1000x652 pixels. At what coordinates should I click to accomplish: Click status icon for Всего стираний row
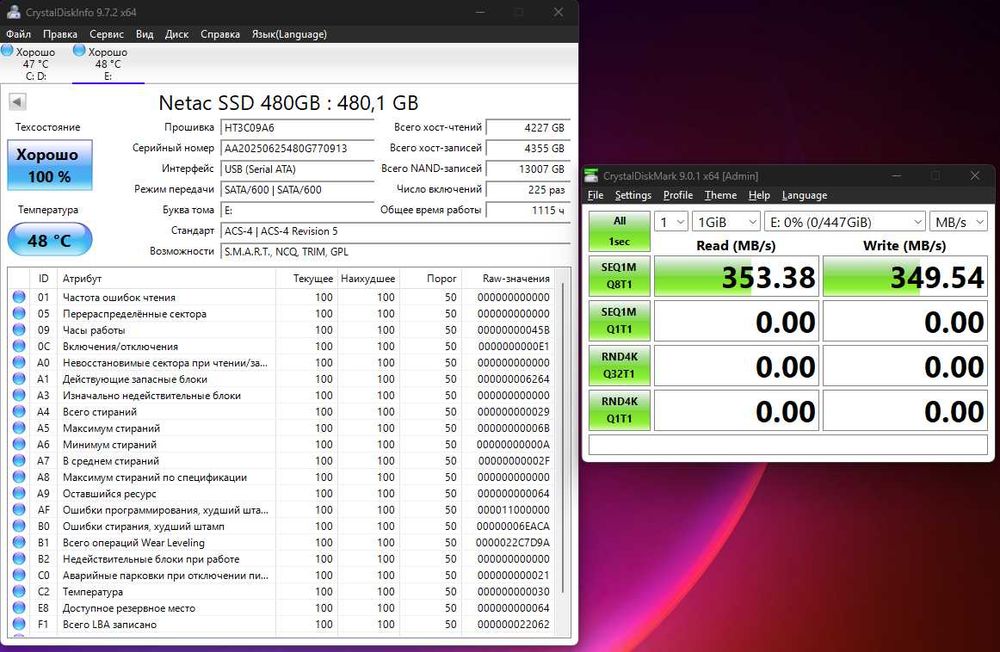pos(19,411)
